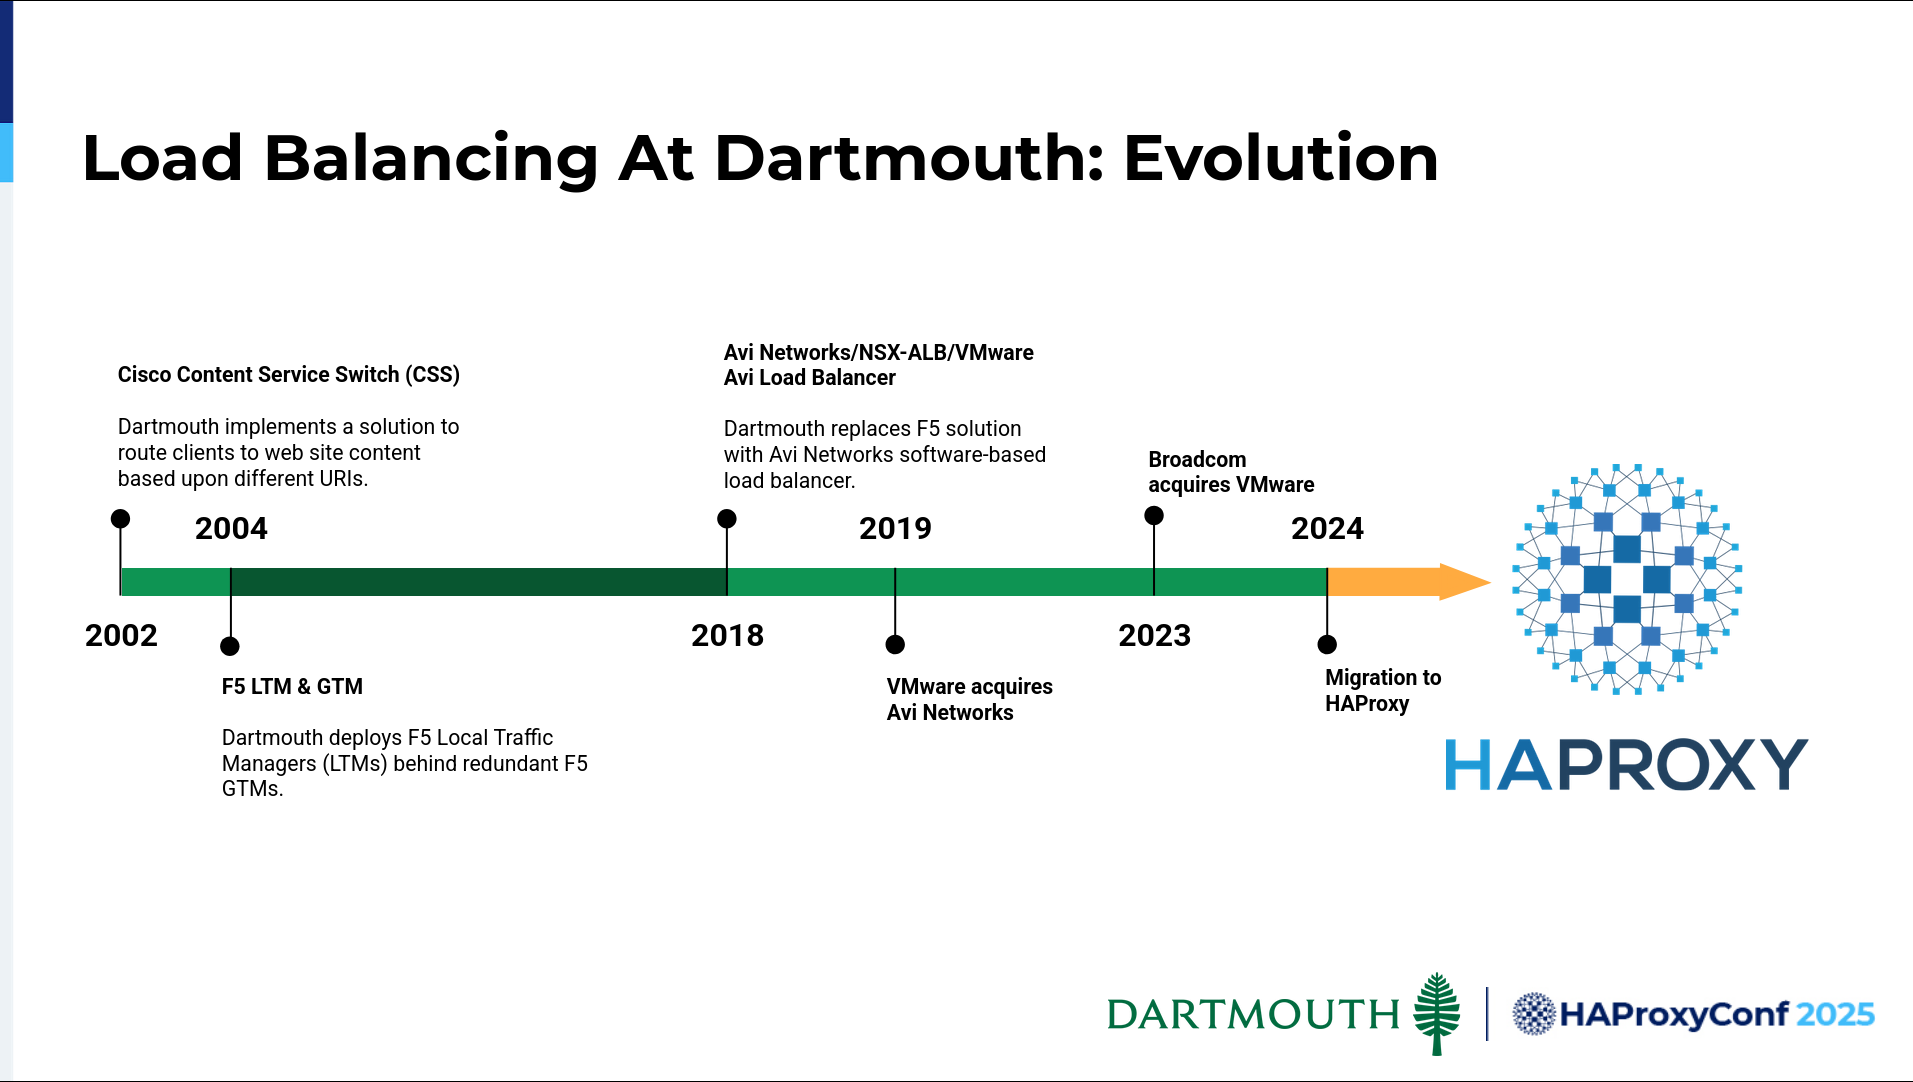Select the 2002 timeline marker dot
The width and height of the screenshot is (1913, 1082).
click(x=120, y=518)
